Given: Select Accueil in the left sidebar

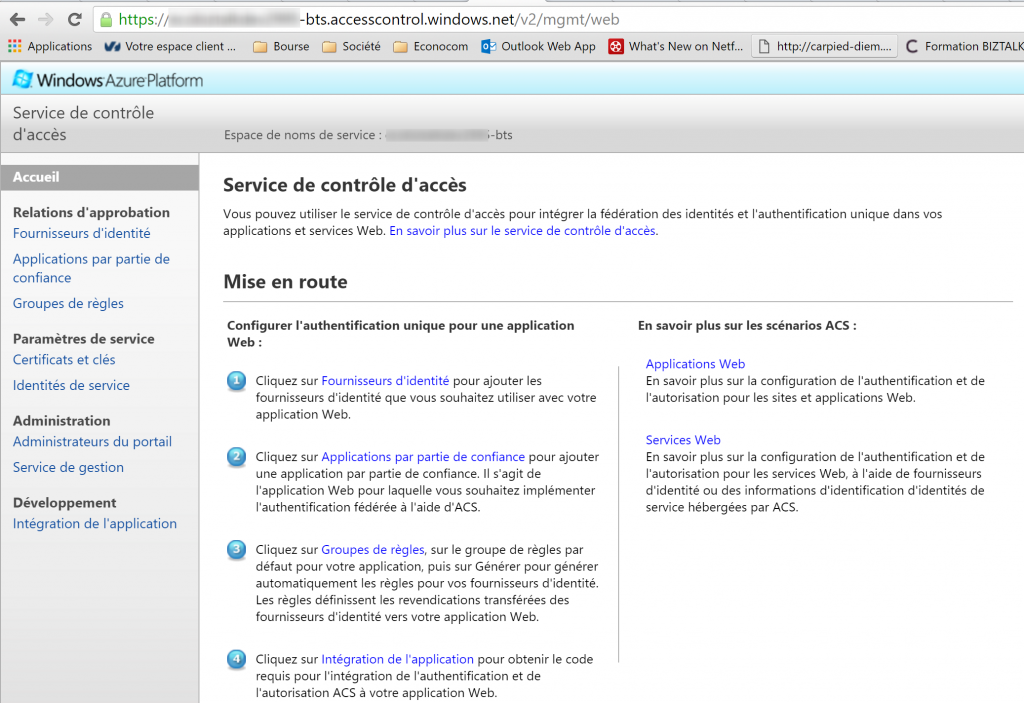Looking at the screenshot, I should point(37,177).
